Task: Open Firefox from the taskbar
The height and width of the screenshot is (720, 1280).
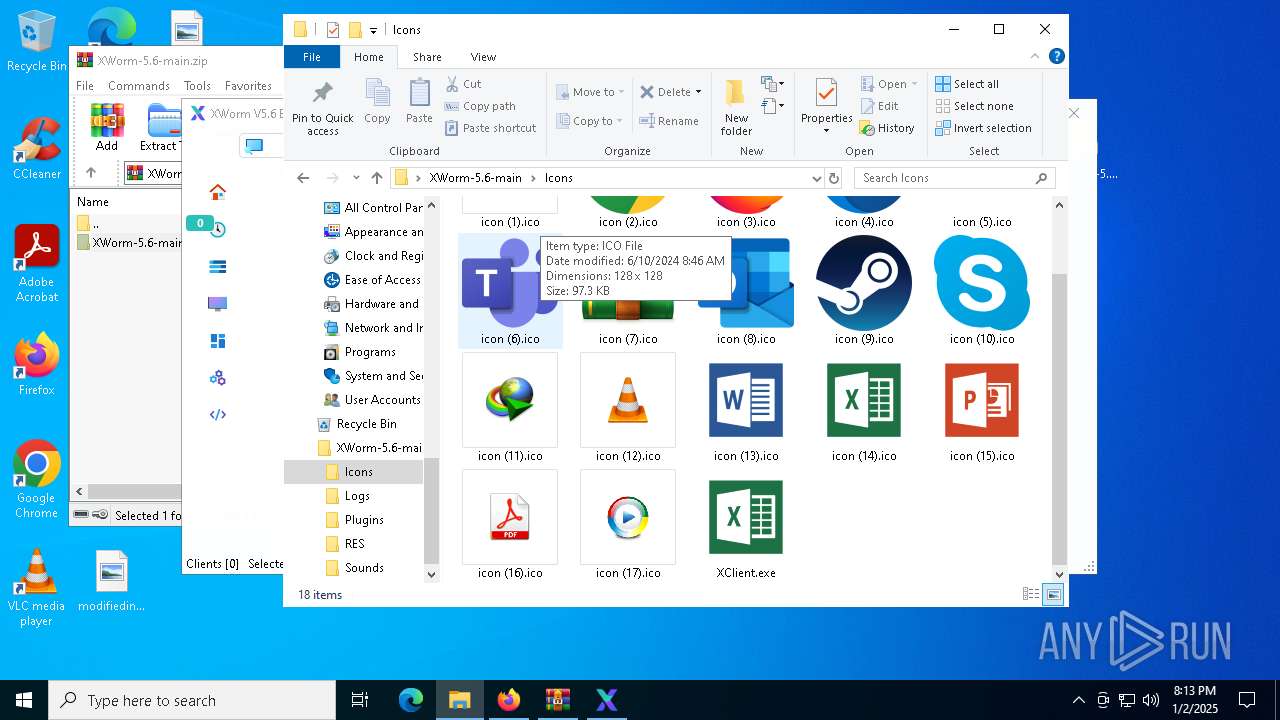Action: pos(509,700)
